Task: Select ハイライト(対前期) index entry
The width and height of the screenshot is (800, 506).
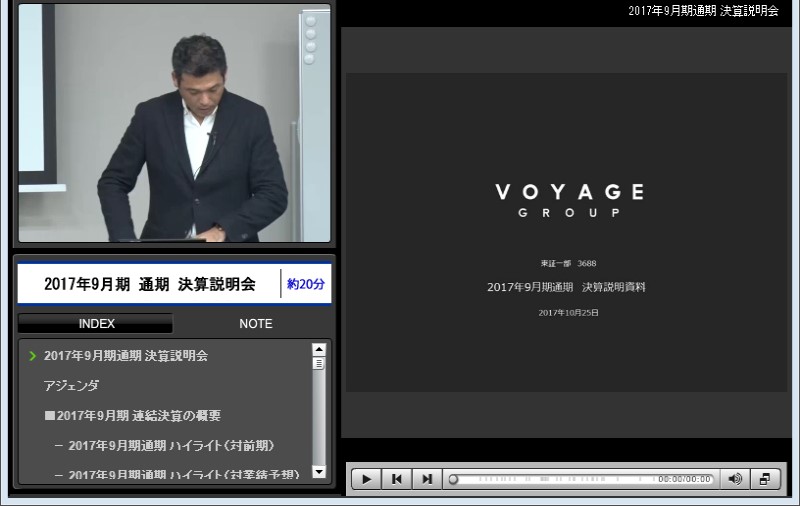Action: tap(171, 445)
